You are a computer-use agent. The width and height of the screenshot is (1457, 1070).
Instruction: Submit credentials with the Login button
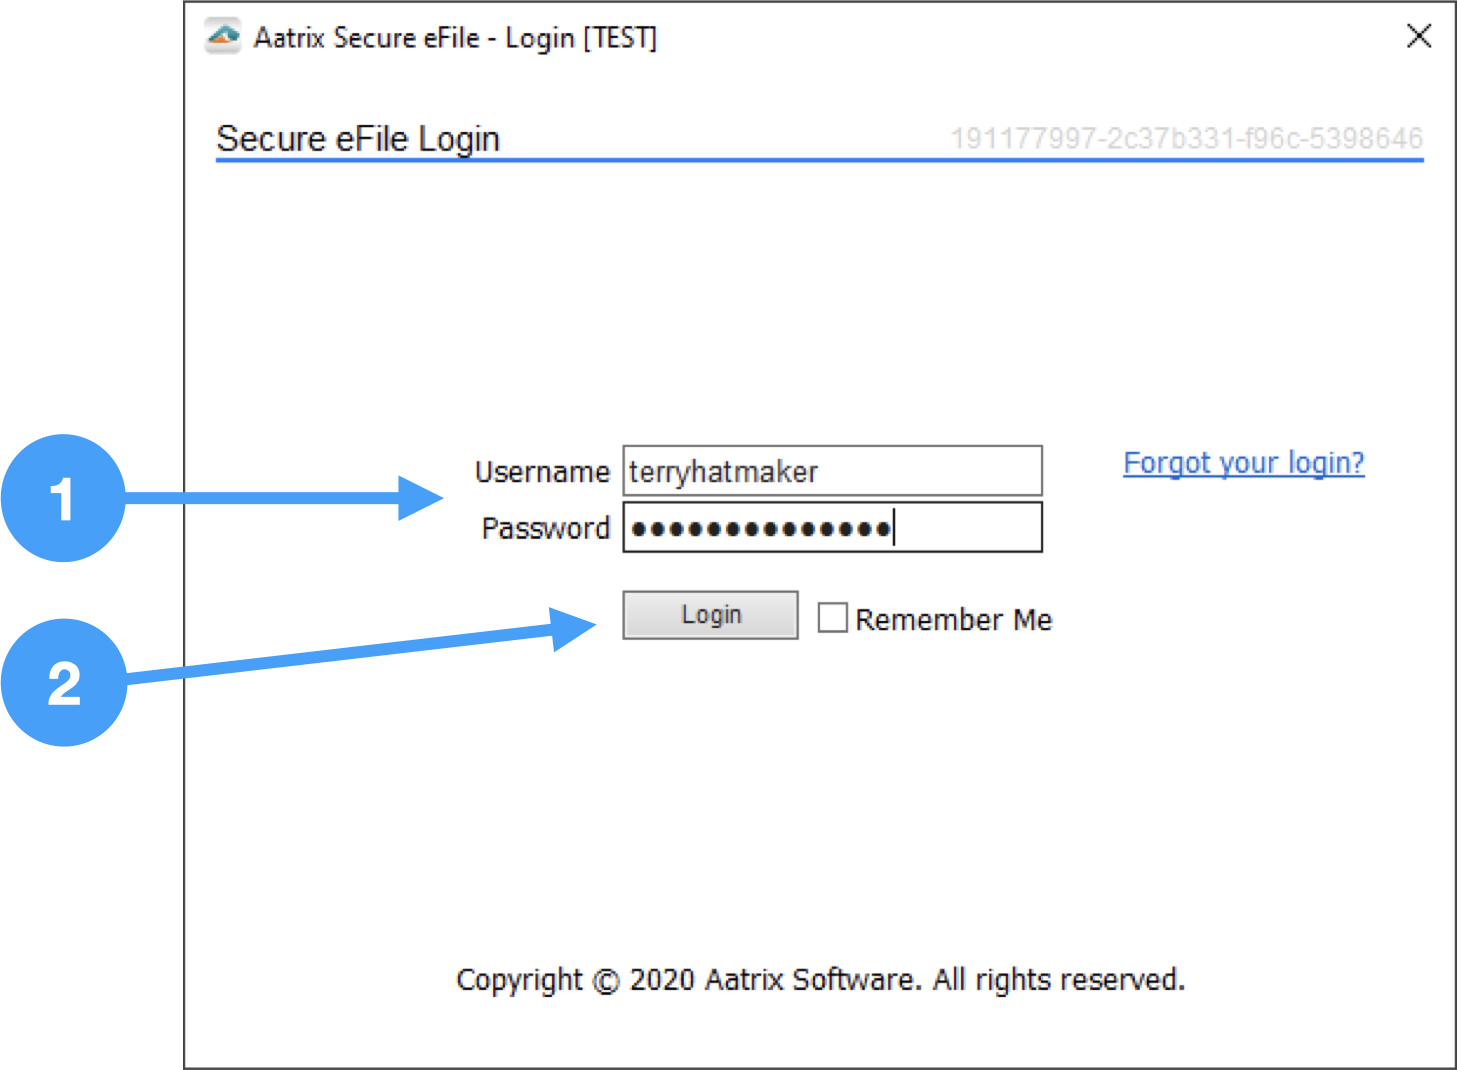tap(710, 614)
